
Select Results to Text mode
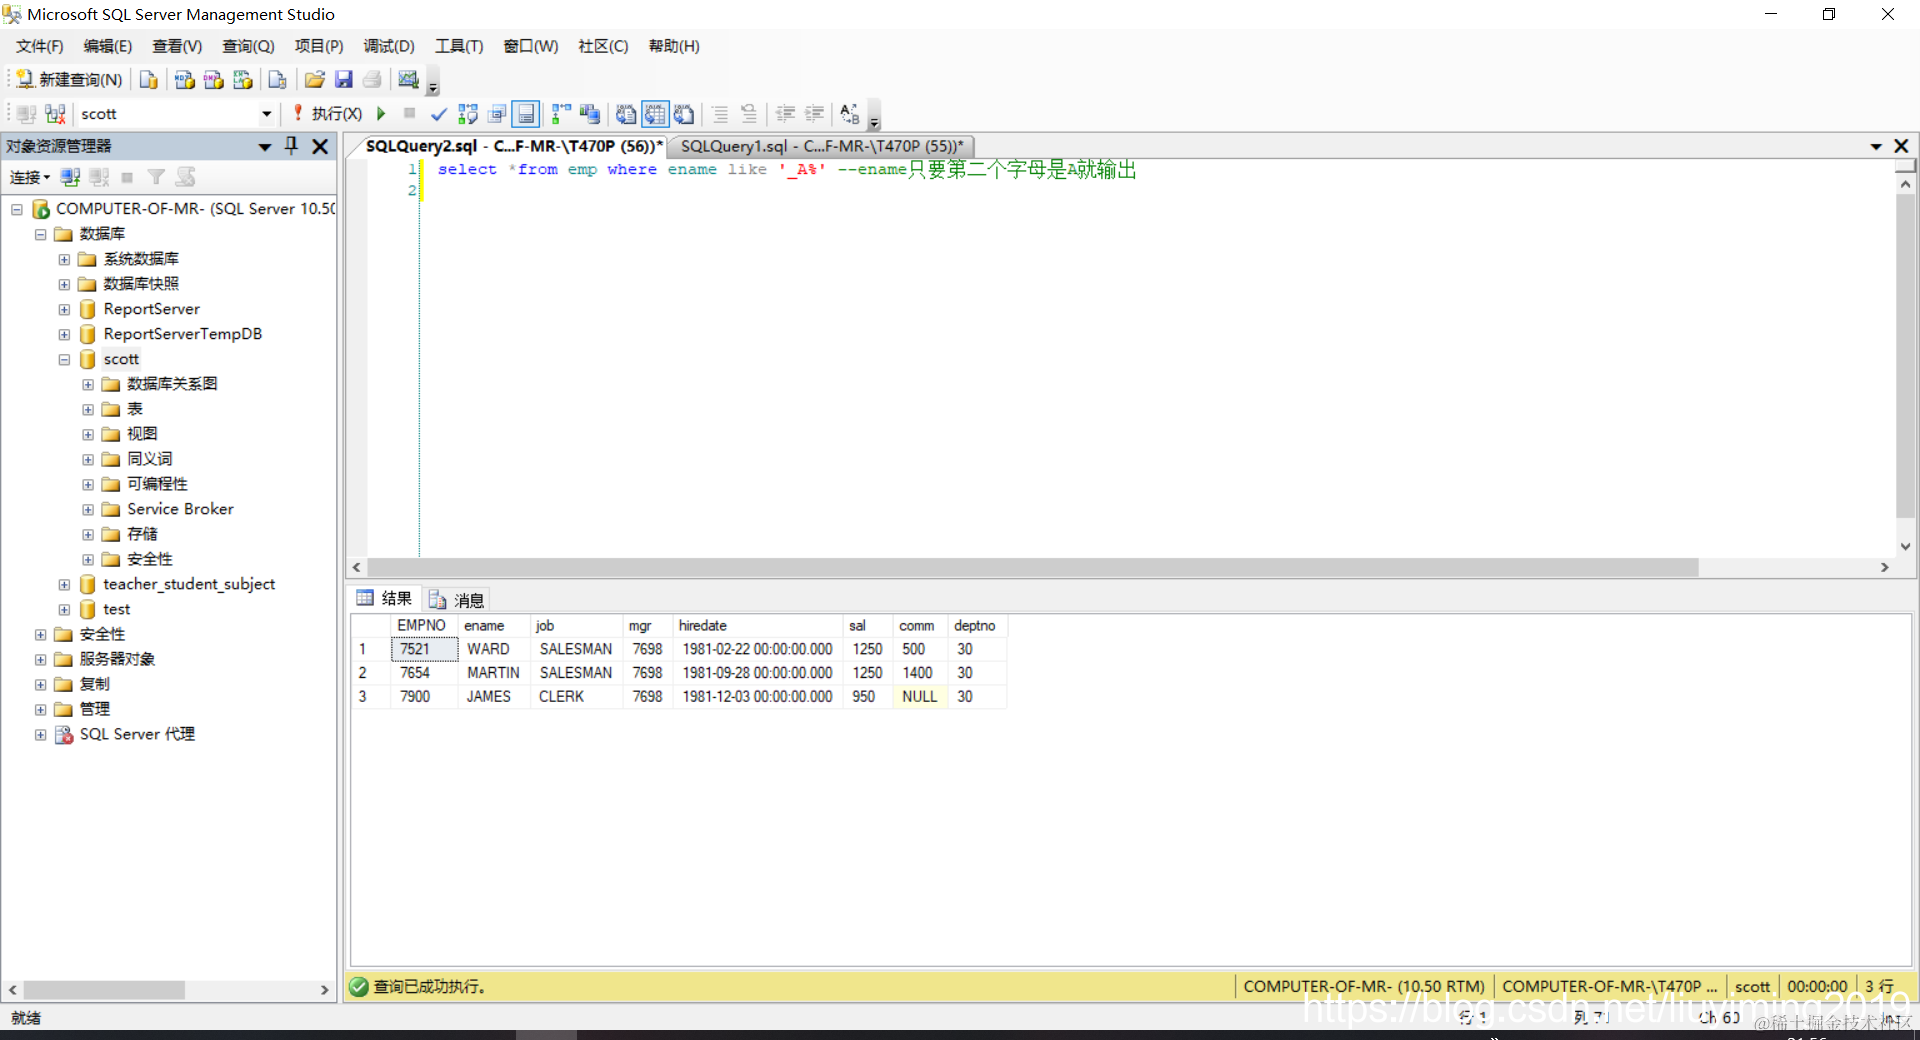click(625, 114)
